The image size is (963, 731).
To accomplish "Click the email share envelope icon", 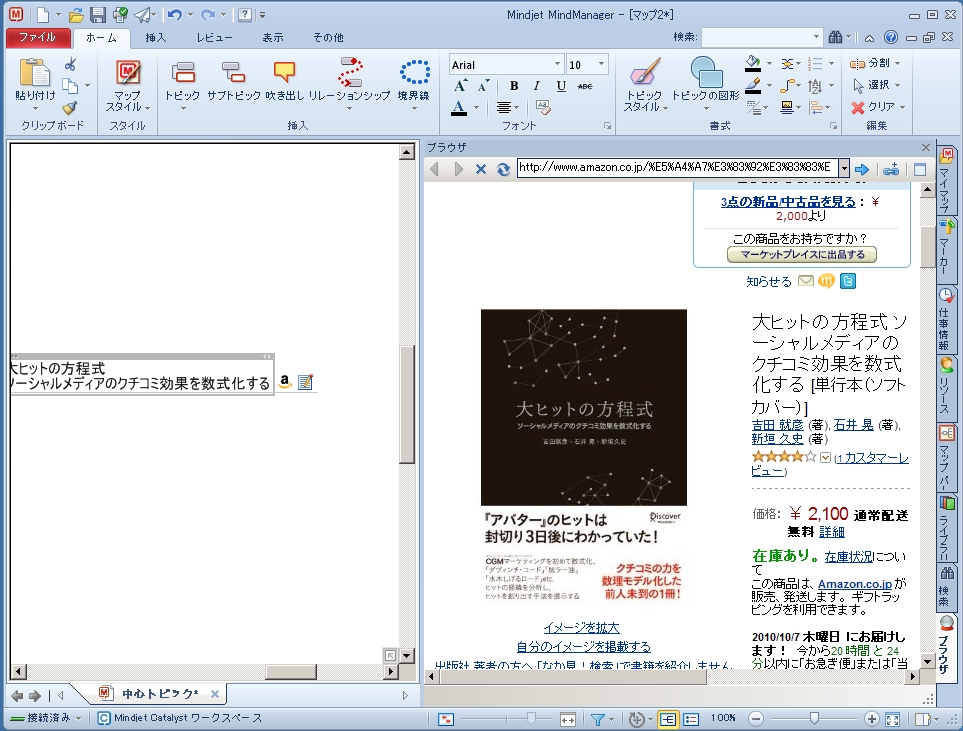I will (x=806, y=281).
